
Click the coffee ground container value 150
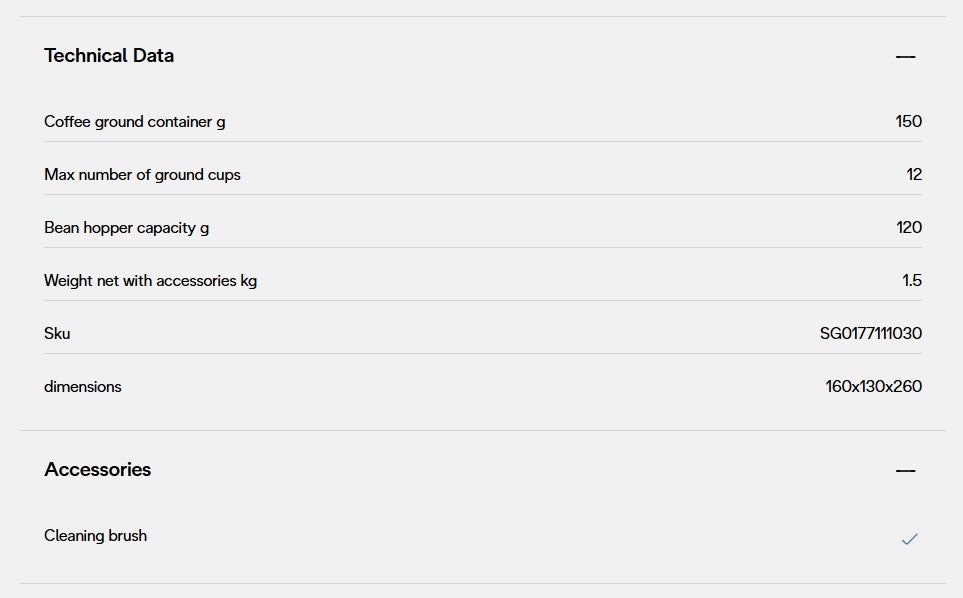point(908,122)
